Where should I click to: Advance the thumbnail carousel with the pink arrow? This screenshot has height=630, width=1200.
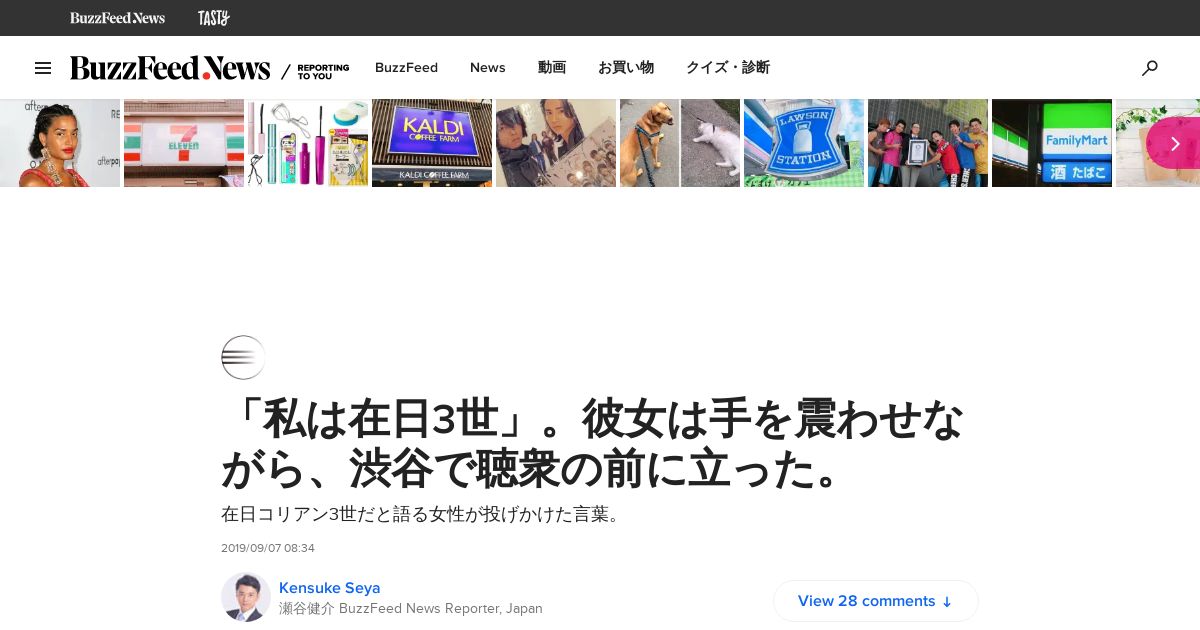1173,143
